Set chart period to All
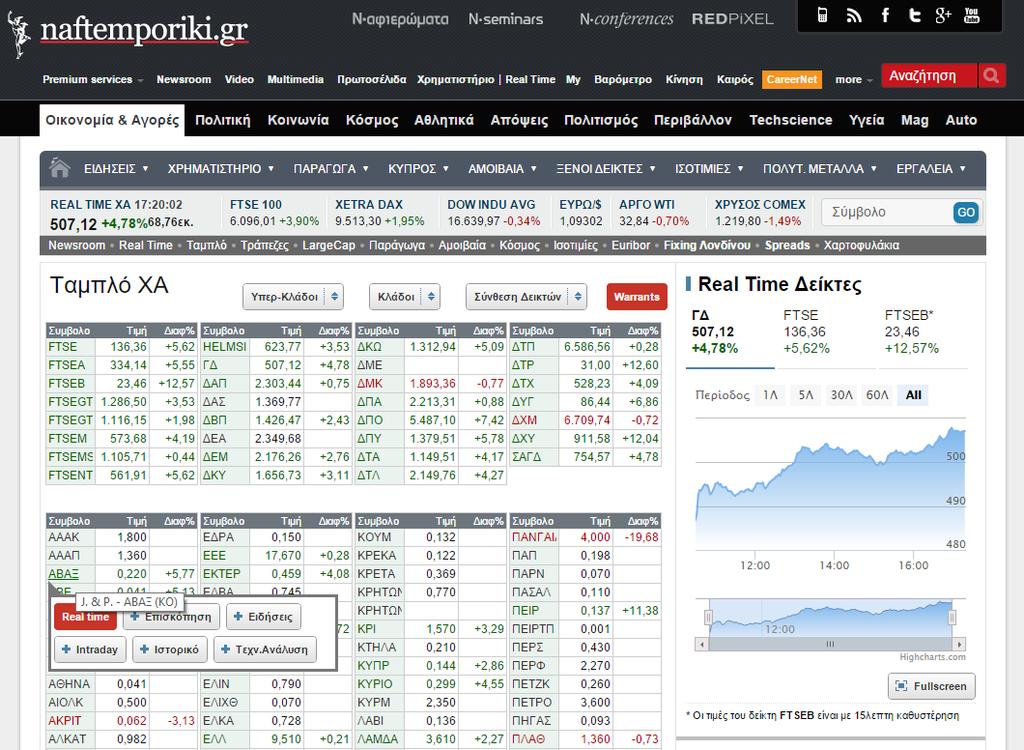This screenshot has width=1024, height=750. pyautogui.click(x=913, y=395)
